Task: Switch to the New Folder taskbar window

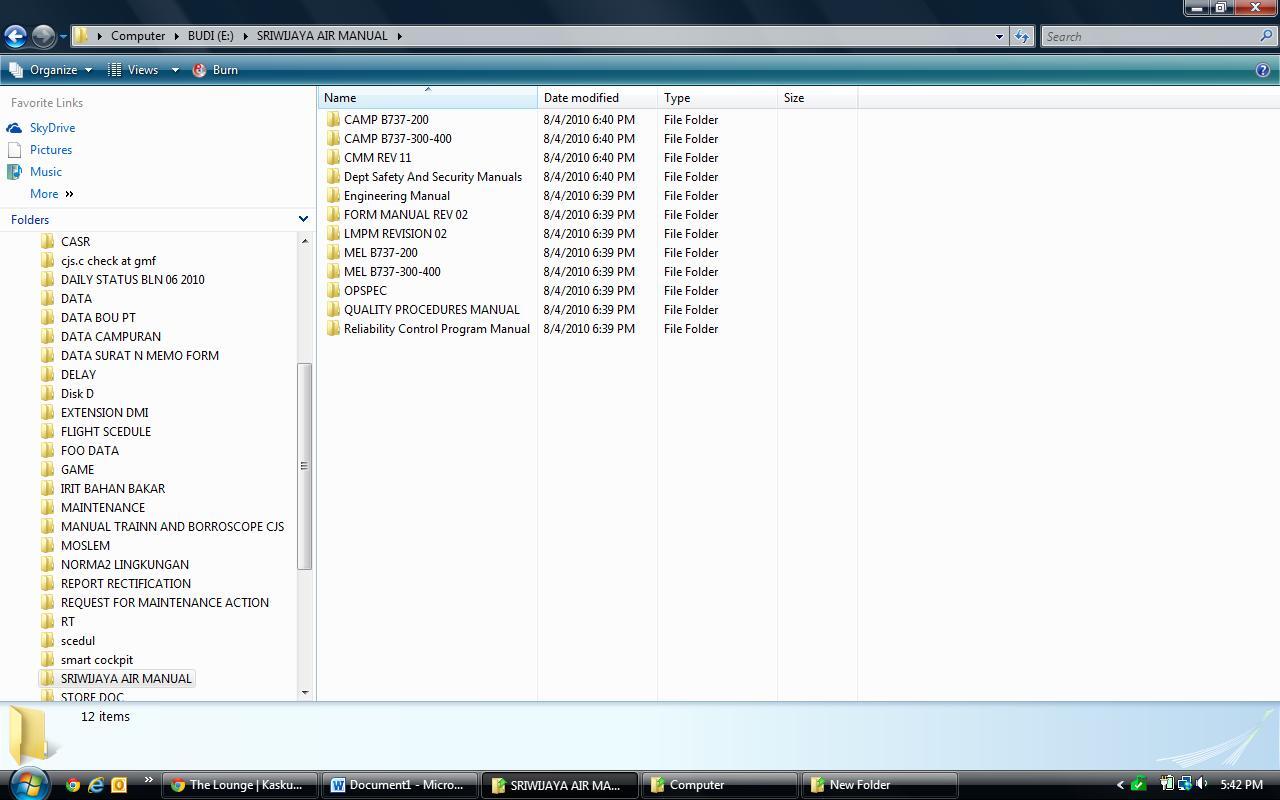Action: (879, 785)
